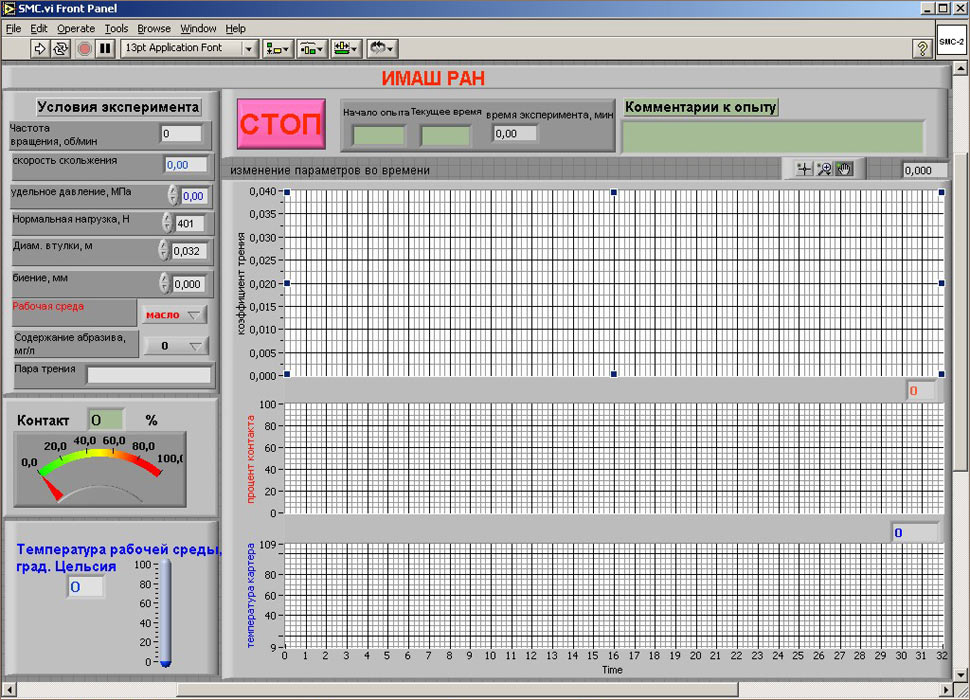This screenshot has width=970, height=700.
Task: Click the Run Continuously toolbar button
Action: pos(61,48)
